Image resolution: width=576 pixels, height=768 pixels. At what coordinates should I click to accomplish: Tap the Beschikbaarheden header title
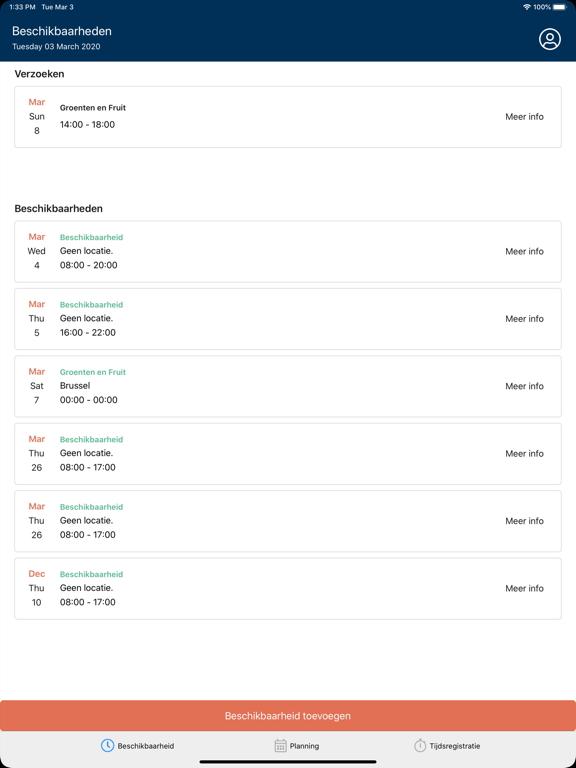click(x=62, y=31)
